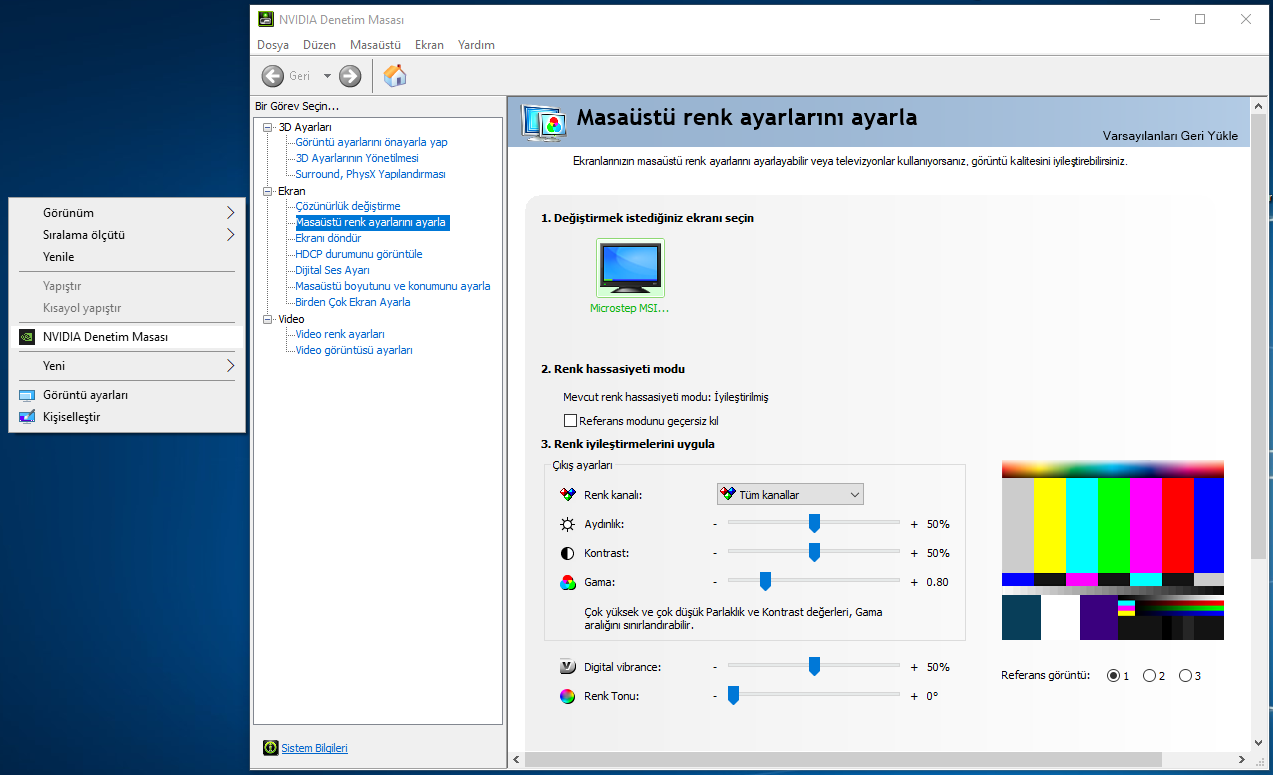This screenshot has height=775, width=1273.
Task: Select reference image radio button 3
Action: tap(1186, 676)
